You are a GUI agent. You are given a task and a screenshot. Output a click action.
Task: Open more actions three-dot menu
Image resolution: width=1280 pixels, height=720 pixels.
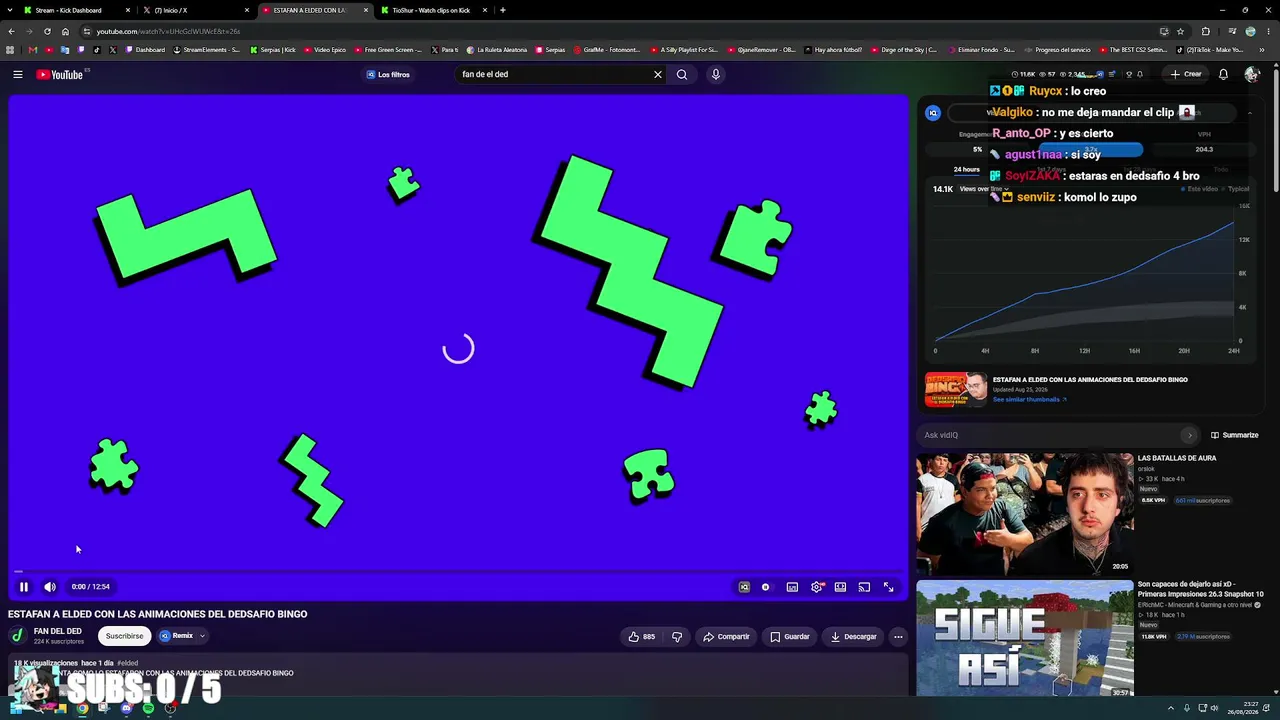[898, 636]
